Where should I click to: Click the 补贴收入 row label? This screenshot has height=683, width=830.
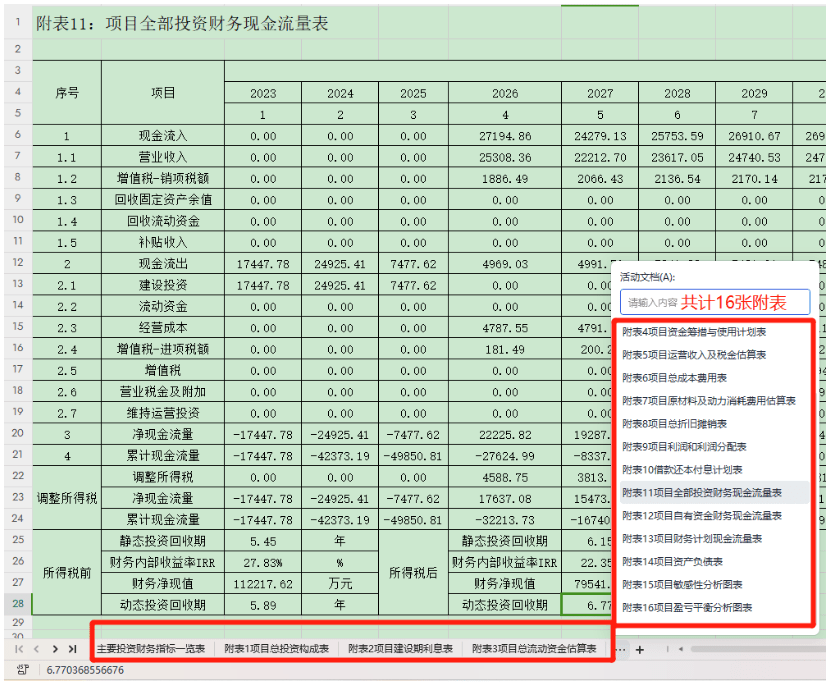coord(163,242)
